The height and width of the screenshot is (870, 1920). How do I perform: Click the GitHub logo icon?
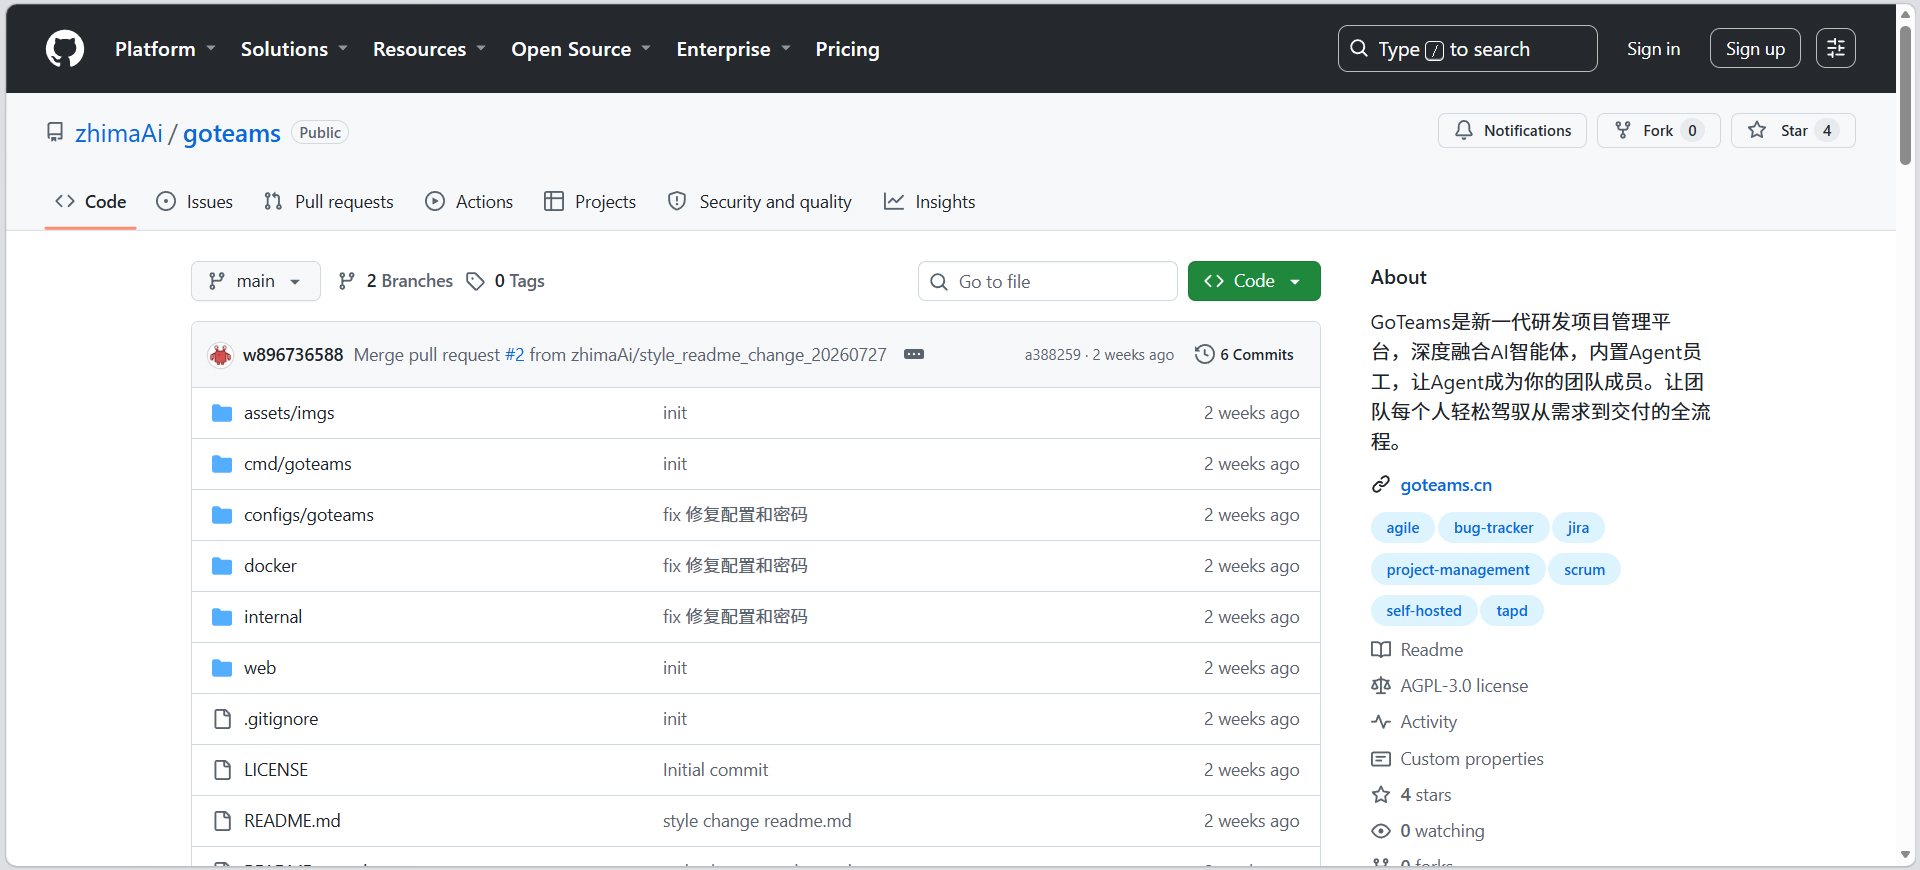(65, 49)
